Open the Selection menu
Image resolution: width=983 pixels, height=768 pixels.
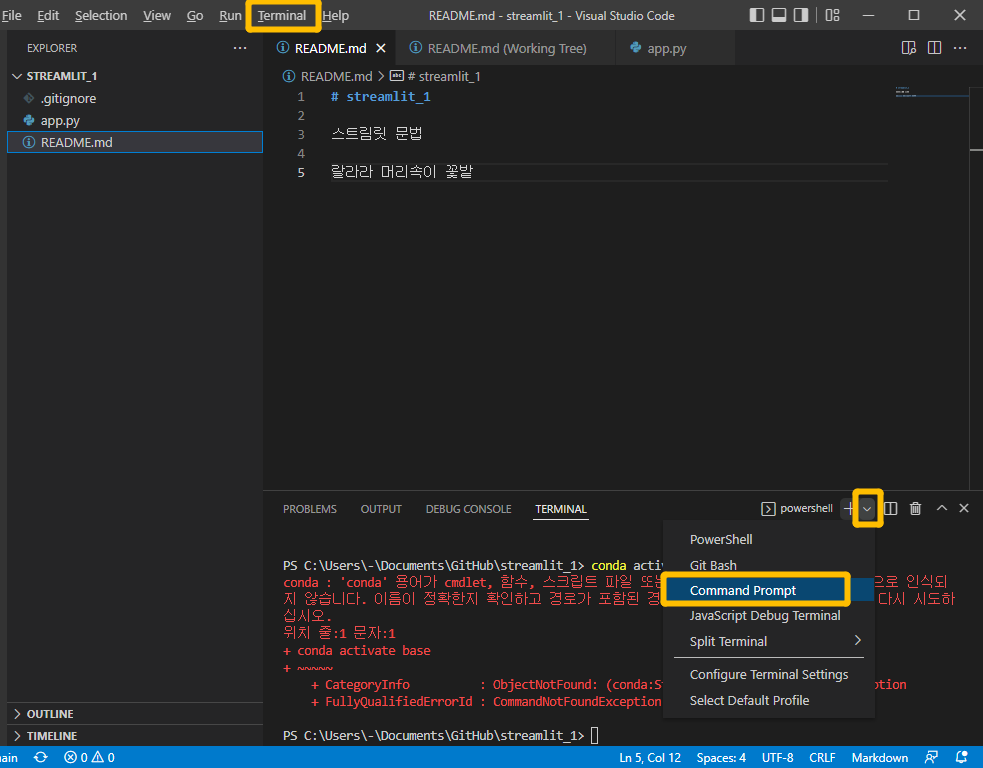[x=101, y=16]
